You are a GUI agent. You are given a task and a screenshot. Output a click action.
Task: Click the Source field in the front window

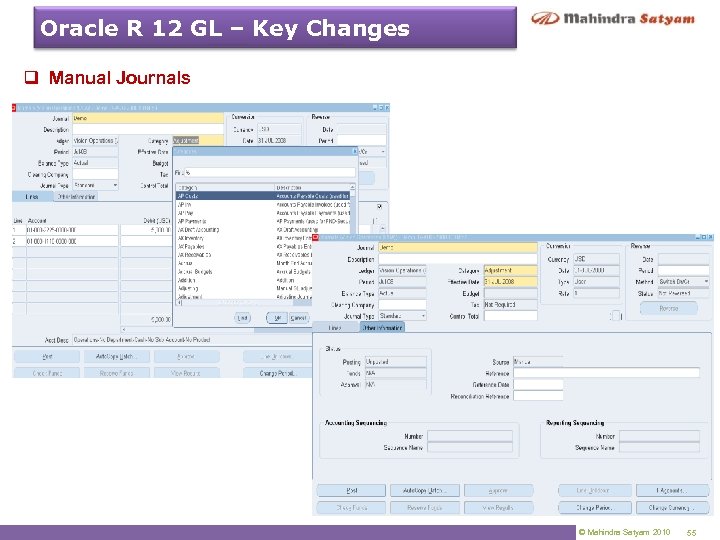(x=538, y=362)
